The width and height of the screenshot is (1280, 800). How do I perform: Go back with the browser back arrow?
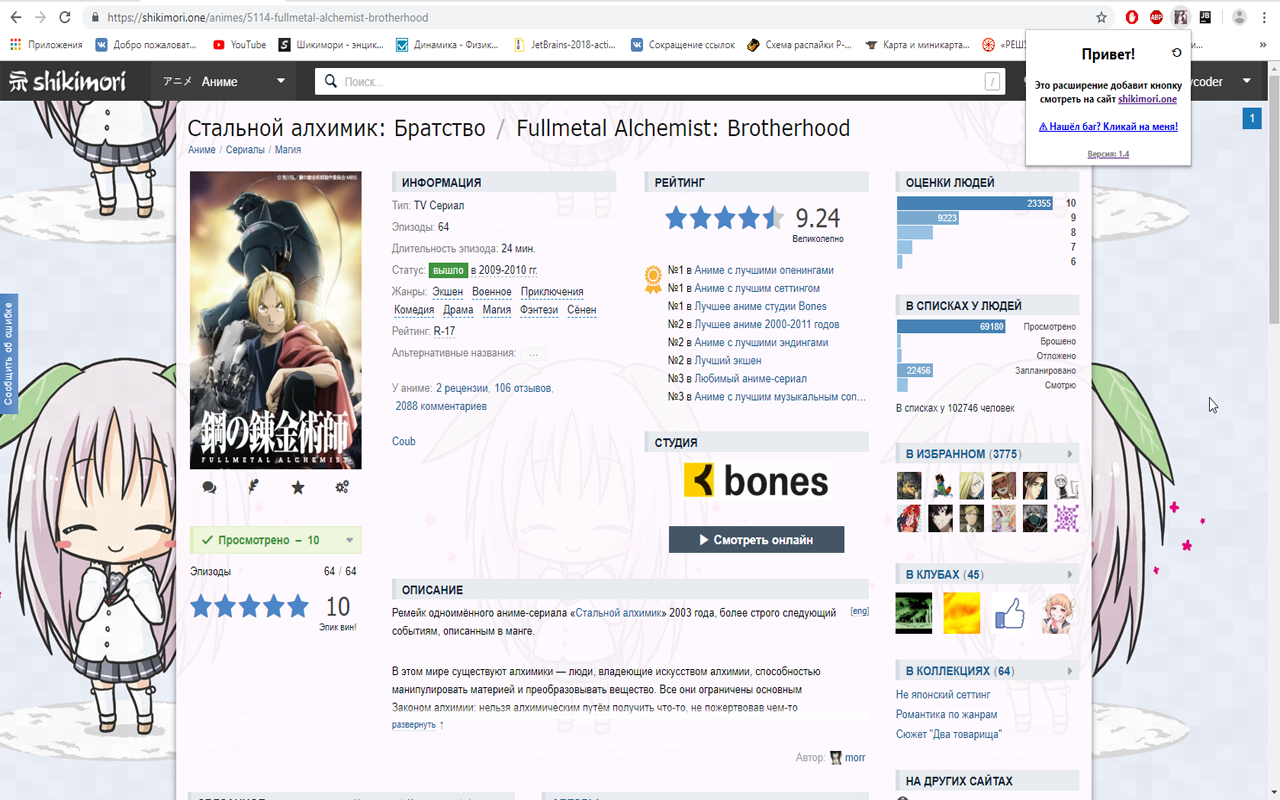[x=15, y=17]
